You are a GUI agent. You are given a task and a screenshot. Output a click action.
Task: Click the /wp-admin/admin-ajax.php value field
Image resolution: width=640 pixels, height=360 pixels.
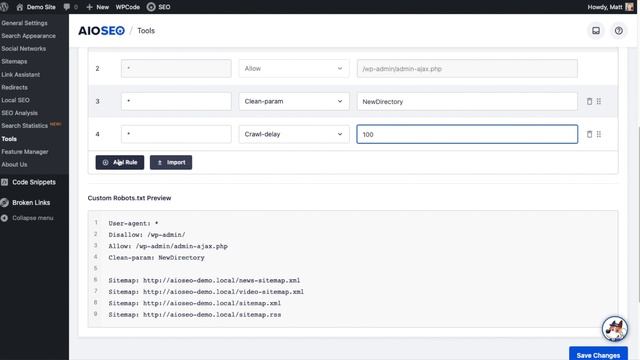467,69
